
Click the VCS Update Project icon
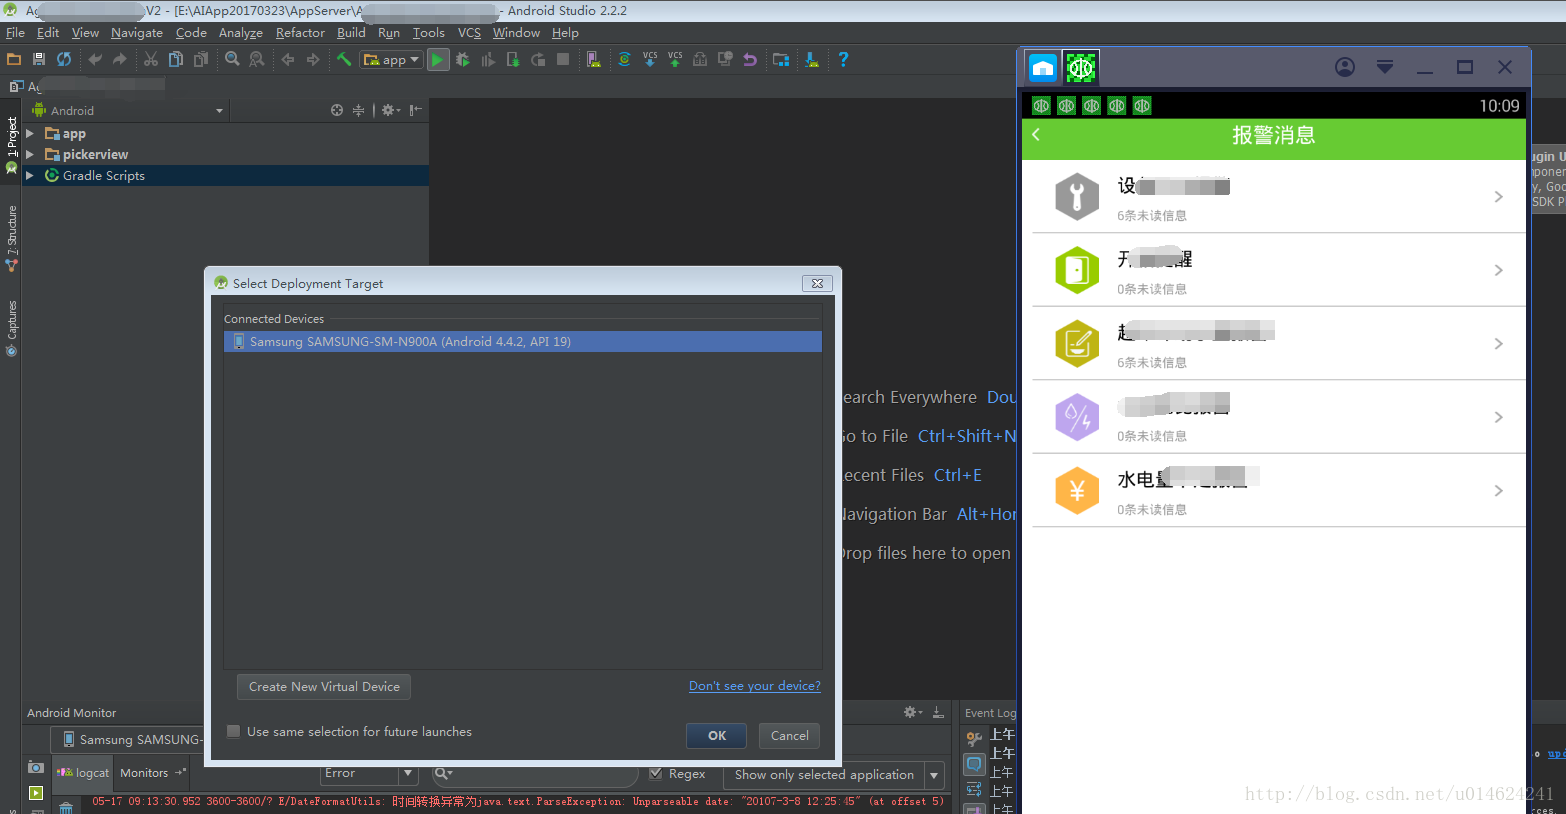tap(650, 60)
